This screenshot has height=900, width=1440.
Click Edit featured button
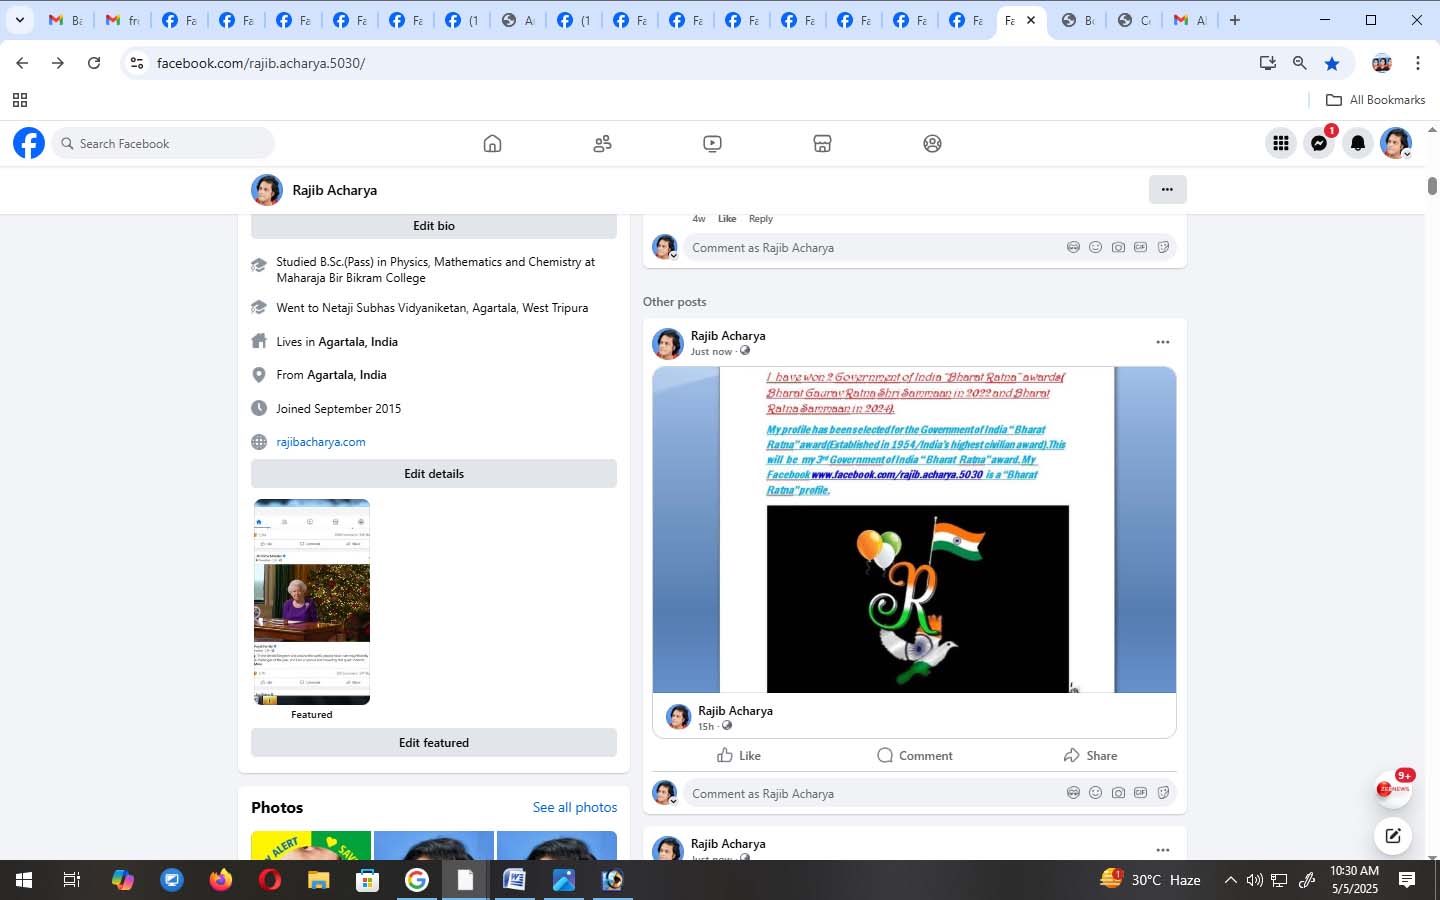coord(434,743)
